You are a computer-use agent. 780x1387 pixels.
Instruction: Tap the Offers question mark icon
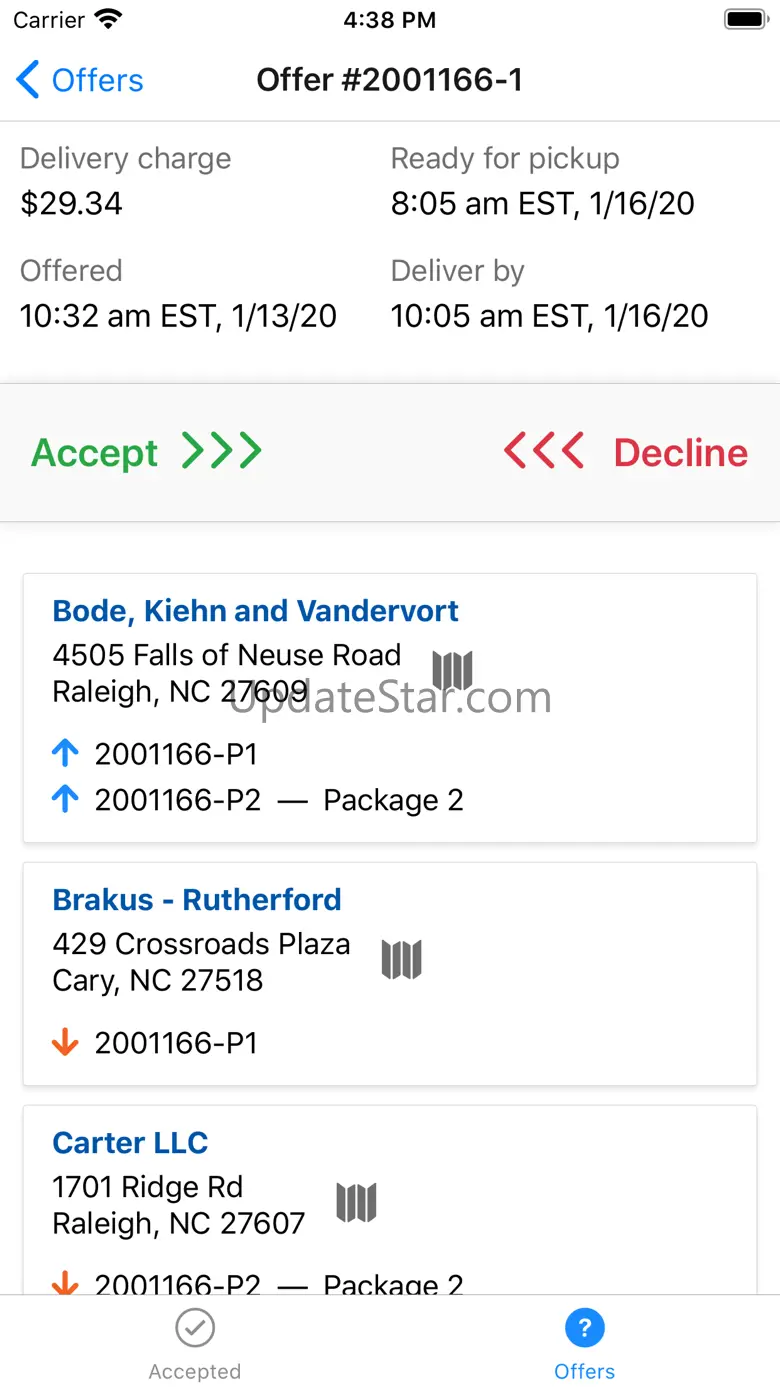pyautogui.click(x=585, y=1328)
